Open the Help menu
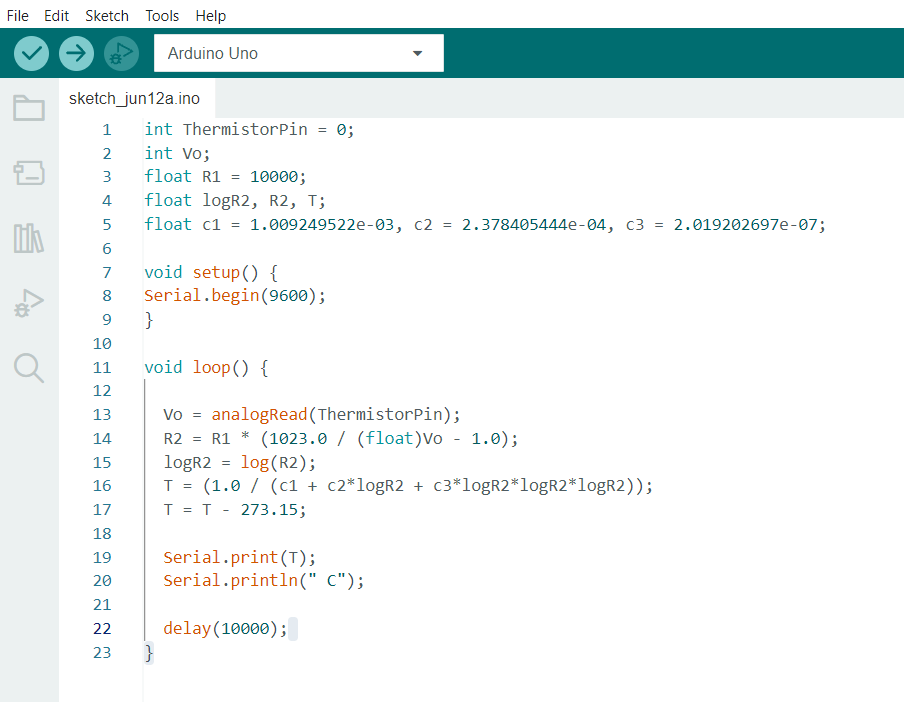Screen dimensions: 904x702 pyautogui.click(x=211, y=15)
